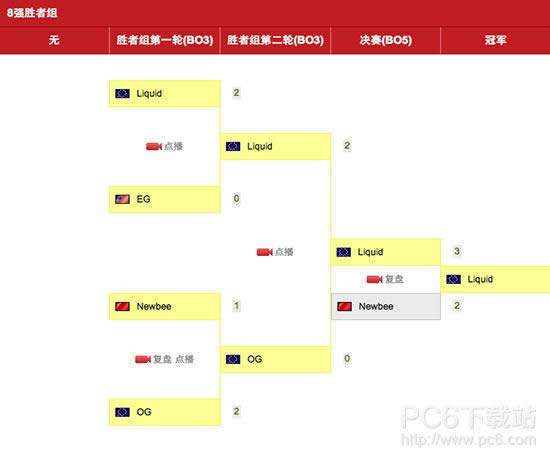The width and height of the screenshot is (550, 450).
Task: Open 点播 link next to 复盘 near OG
Action: [x=185, y=359]
